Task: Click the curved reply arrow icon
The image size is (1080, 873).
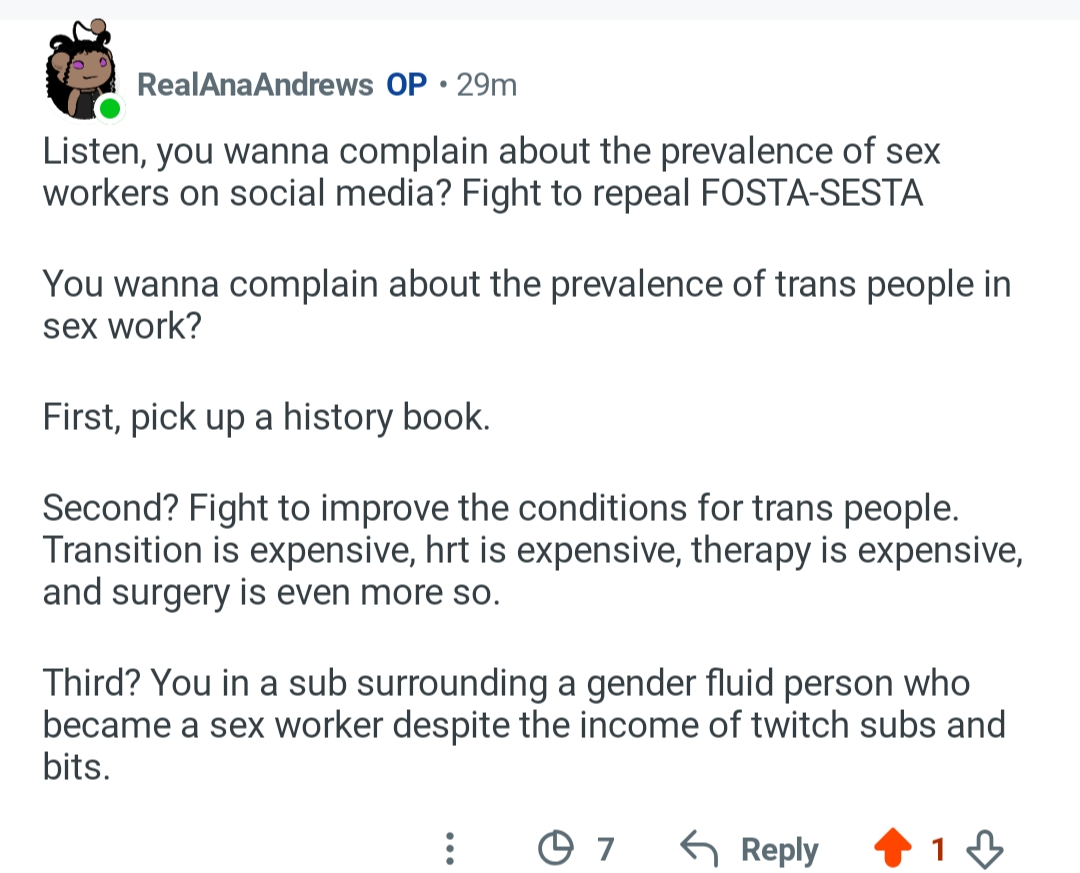Action: pos(698,850)
